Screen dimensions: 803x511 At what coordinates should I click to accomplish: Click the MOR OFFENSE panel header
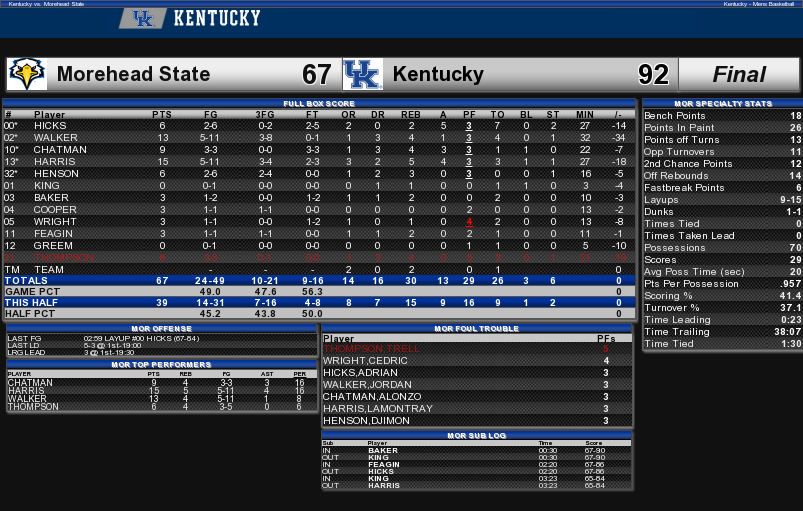point(162,329)
